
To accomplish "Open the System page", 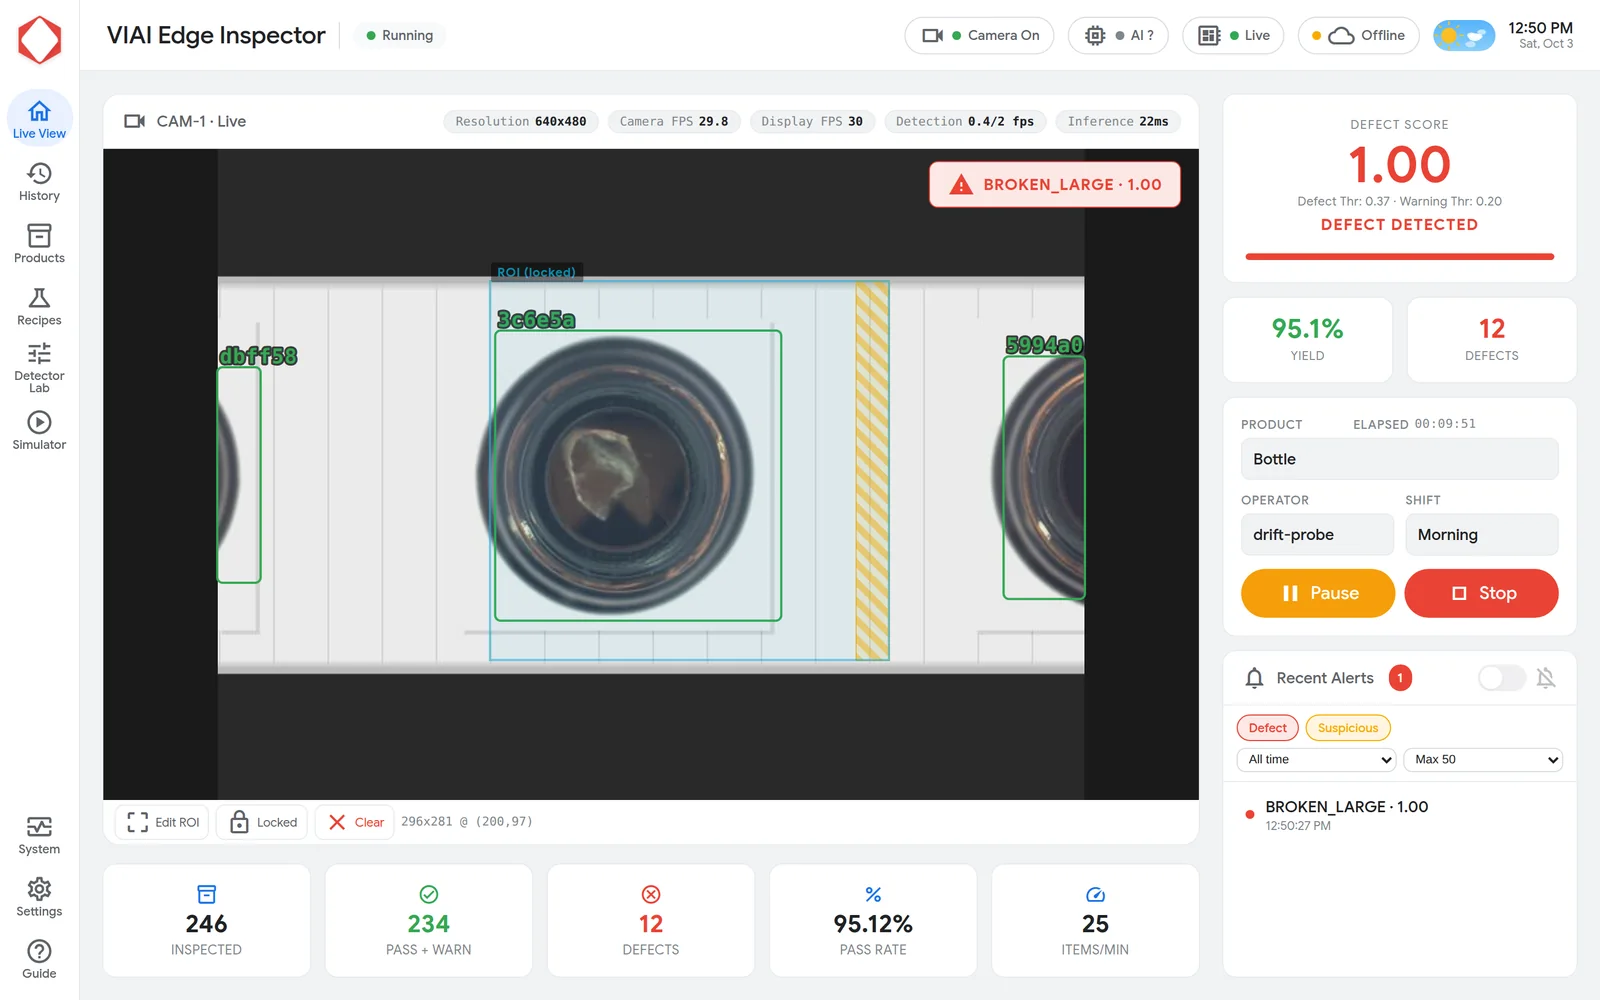I will coord(39,835).
